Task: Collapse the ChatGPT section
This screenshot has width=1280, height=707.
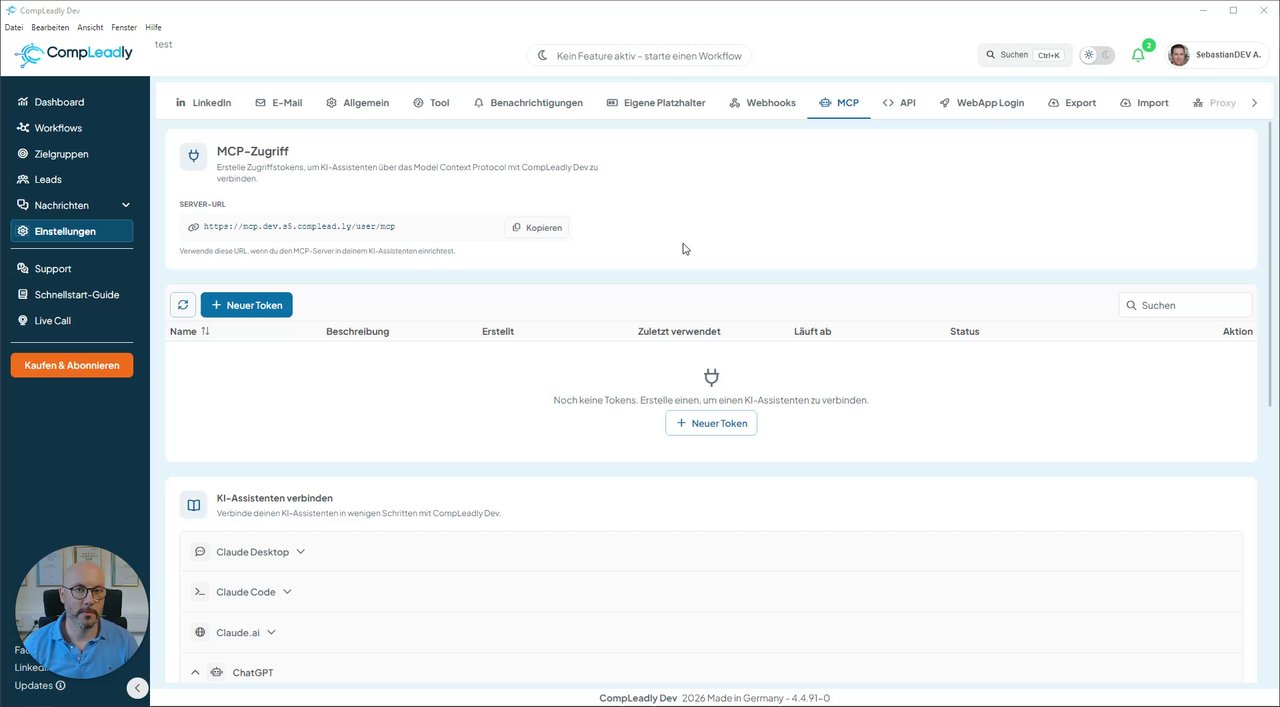Action: 711,672
